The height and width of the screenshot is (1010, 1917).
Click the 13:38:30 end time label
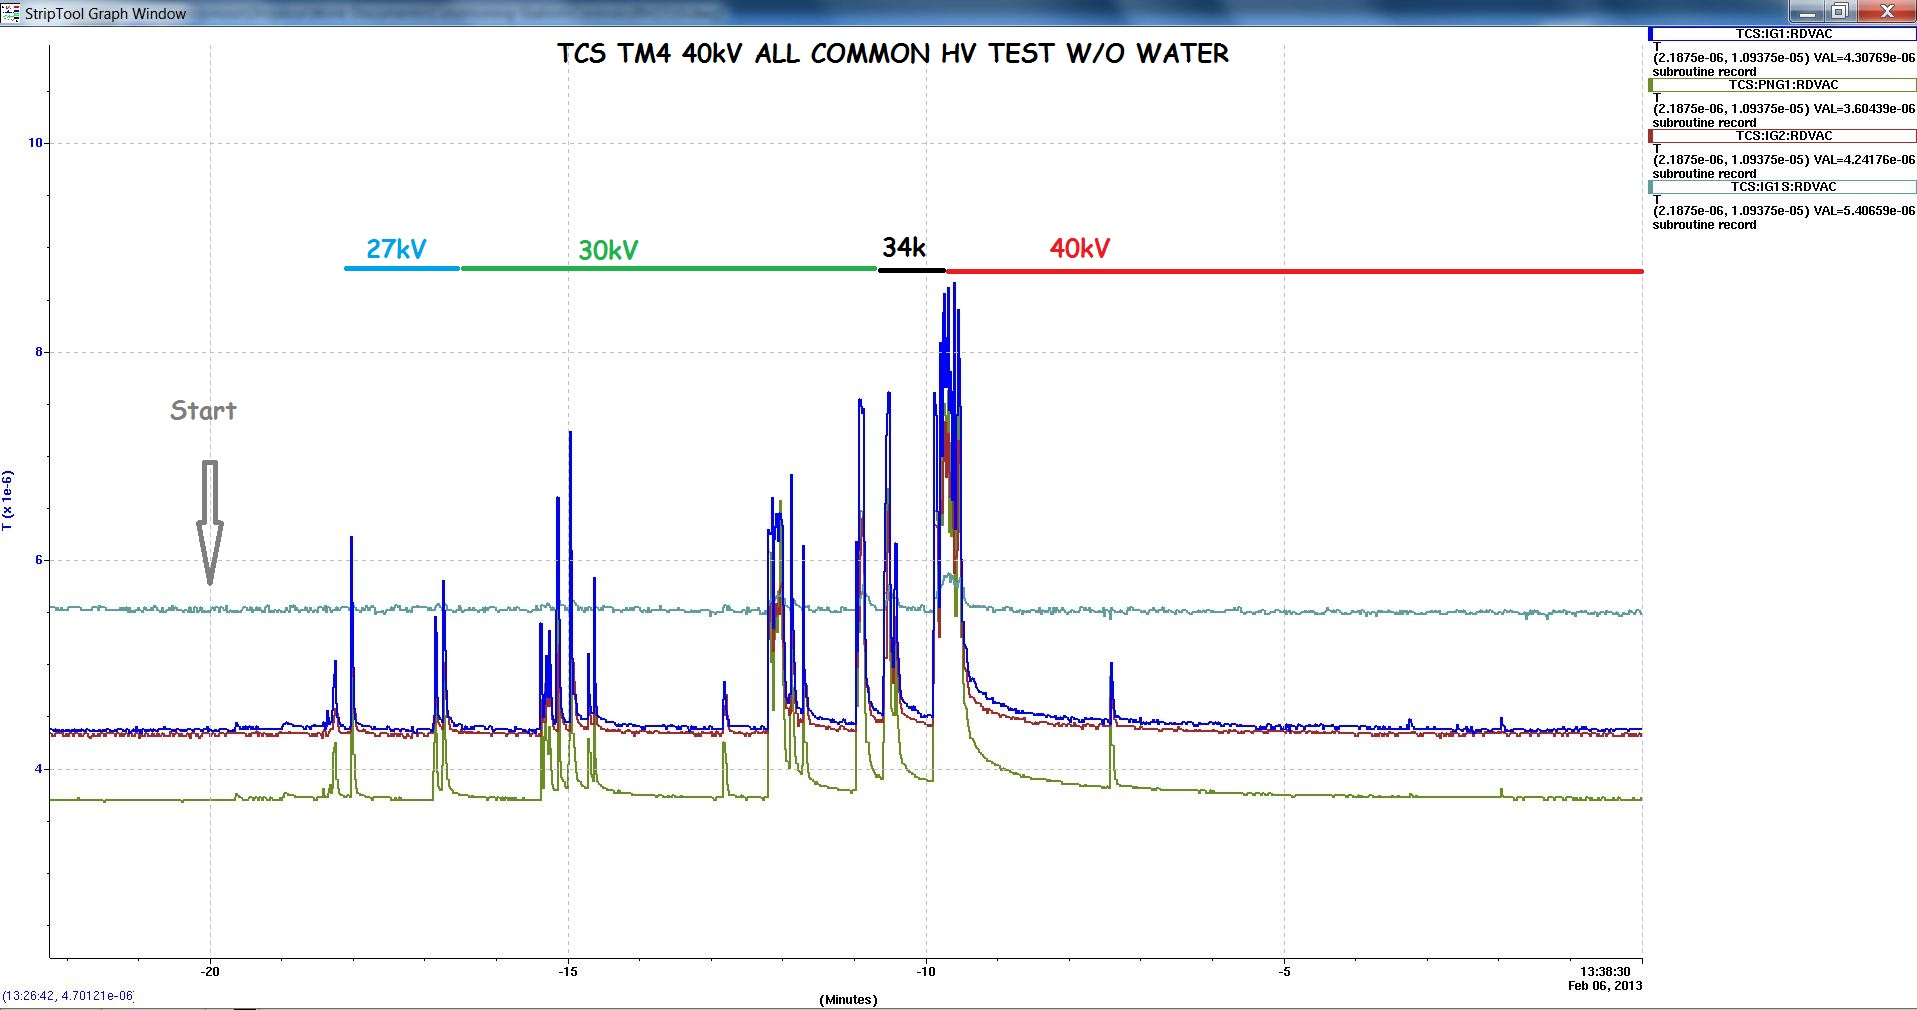1605,972
